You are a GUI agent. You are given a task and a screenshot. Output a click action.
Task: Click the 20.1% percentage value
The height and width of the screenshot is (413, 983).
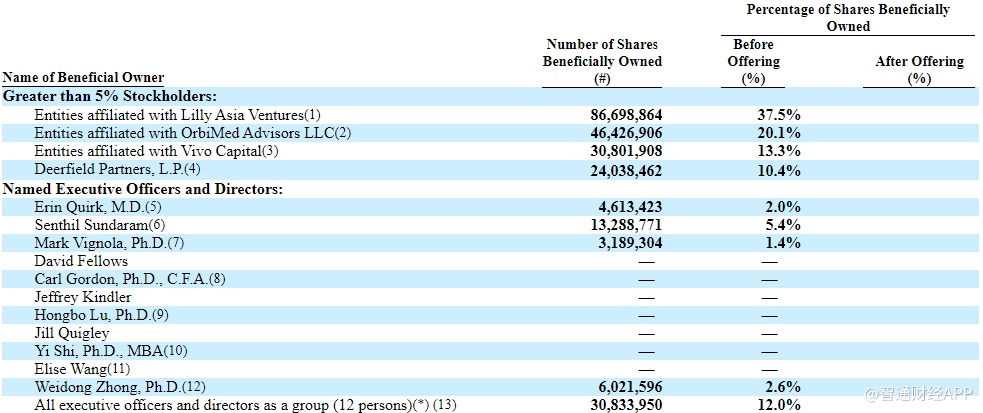click(779, 133)
